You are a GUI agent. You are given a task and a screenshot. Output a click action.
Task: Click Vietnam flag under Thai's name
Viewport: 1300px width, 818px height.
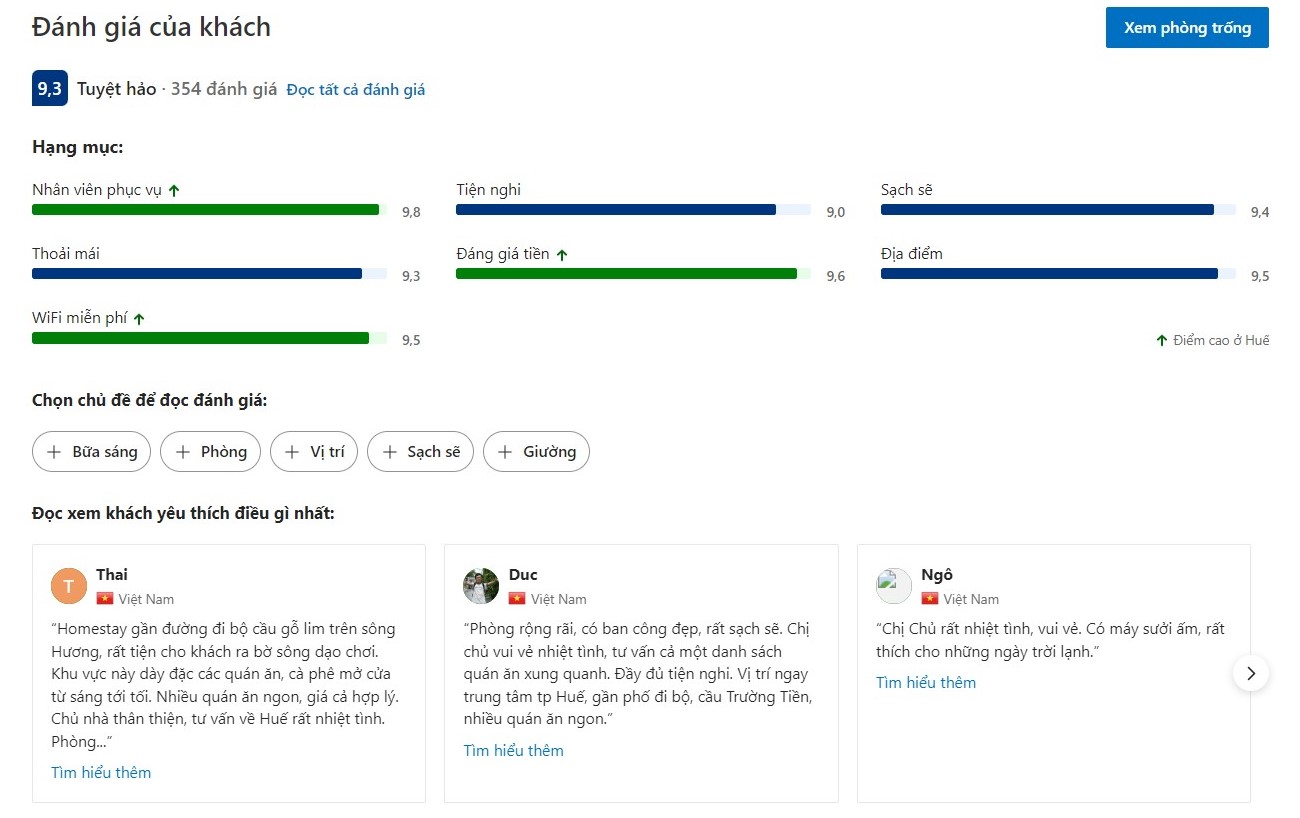pyautogui.click(x=105, y=599)
